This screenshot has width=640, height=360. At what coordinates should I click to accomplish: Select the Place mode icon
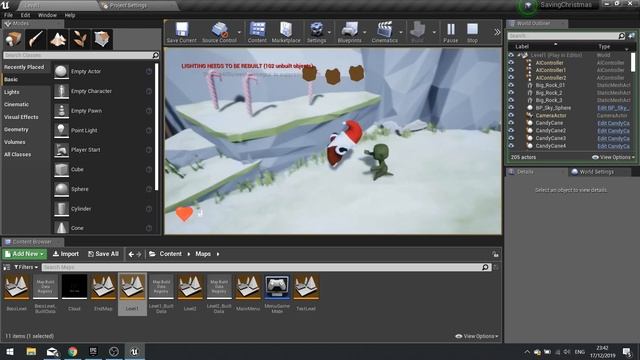click(x=13, y=39)
